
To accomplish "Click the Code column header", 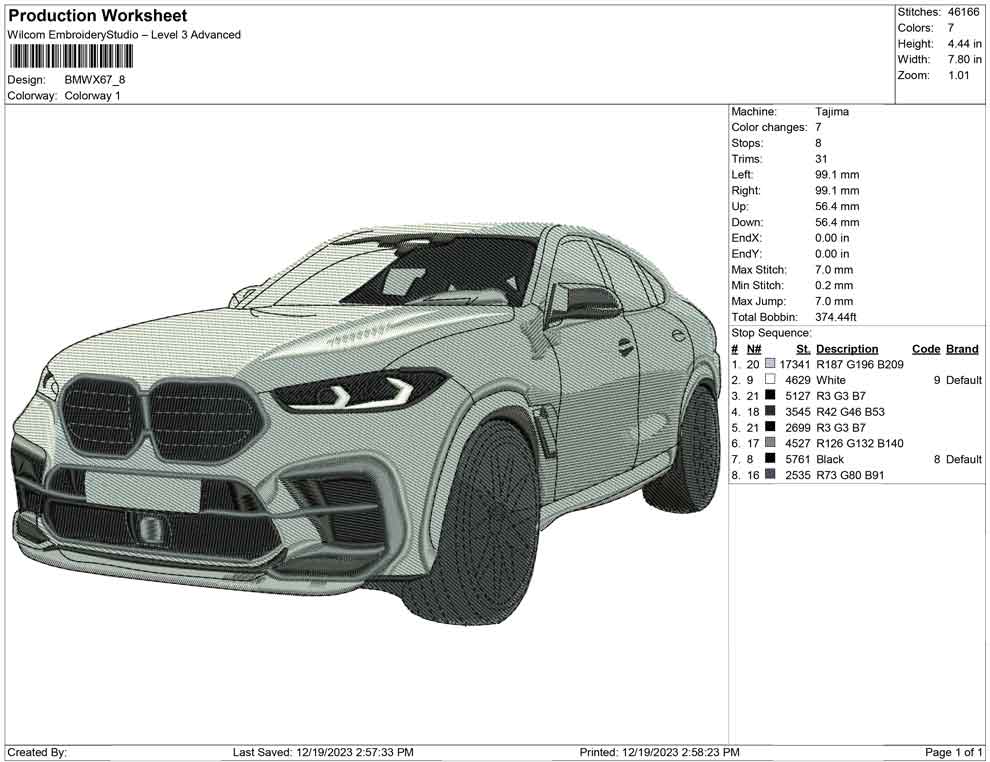I will [926, 348].
